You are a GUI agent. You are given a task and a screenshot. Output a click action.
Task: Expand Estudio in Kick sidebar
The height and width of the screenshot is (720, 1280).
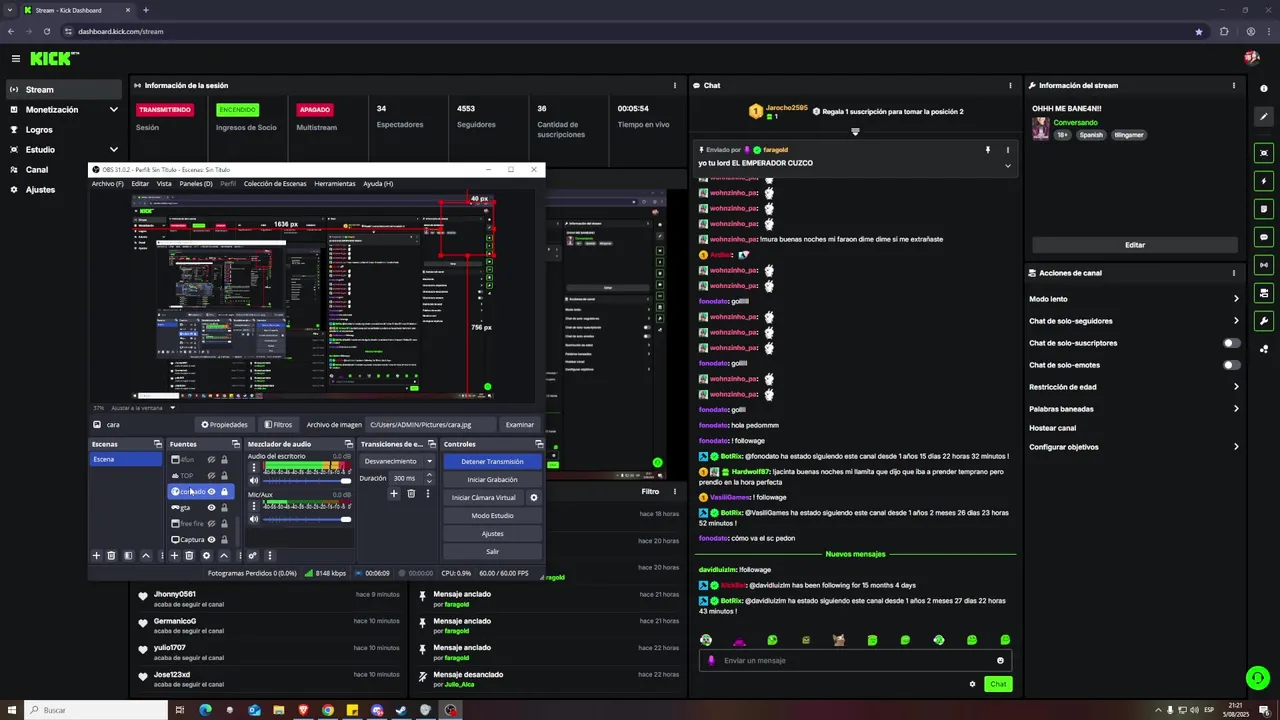coord(113,150)
